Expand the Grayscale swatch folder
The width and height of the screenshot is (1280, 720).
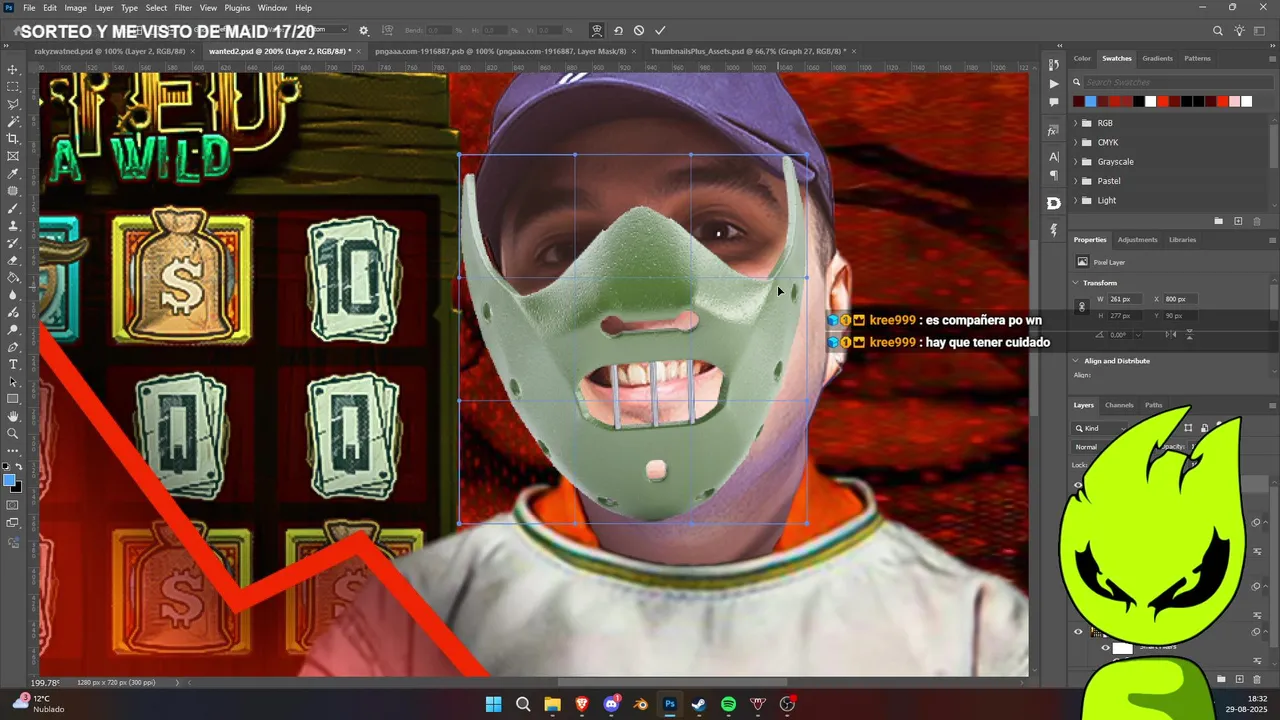(x=1076, y=162)
